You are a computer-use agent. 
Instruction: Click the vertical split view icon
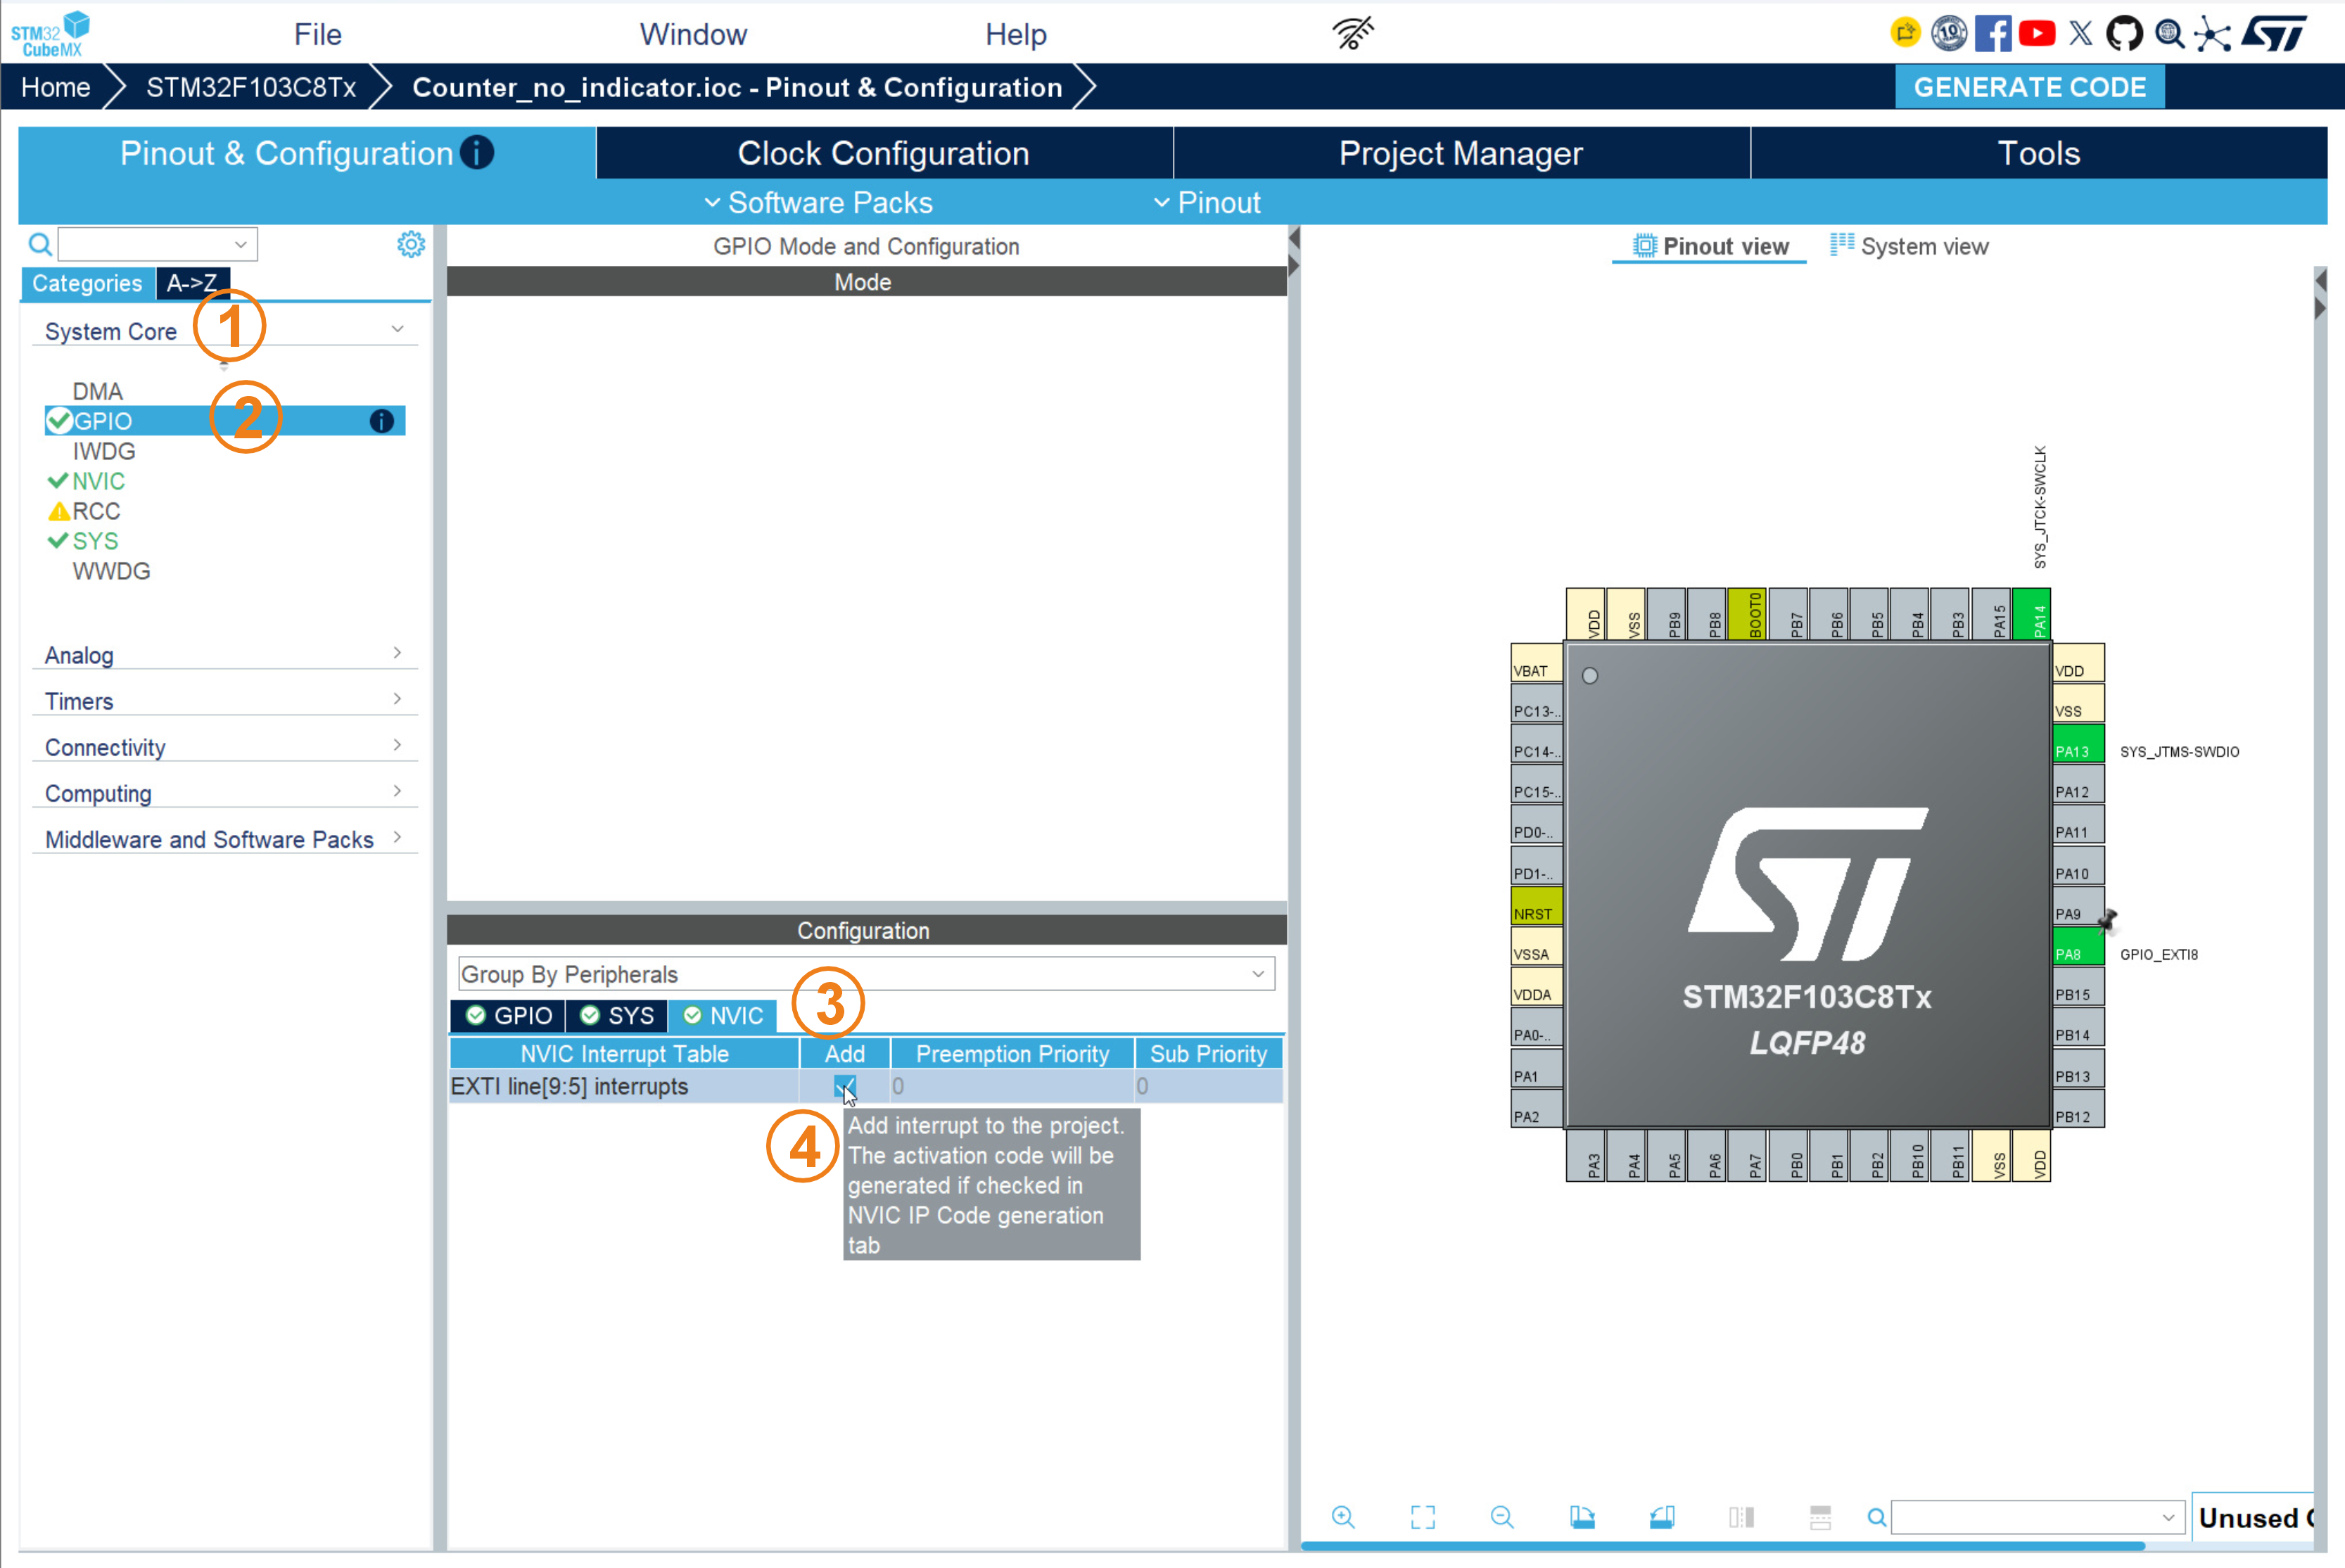coord(1741,1517)
